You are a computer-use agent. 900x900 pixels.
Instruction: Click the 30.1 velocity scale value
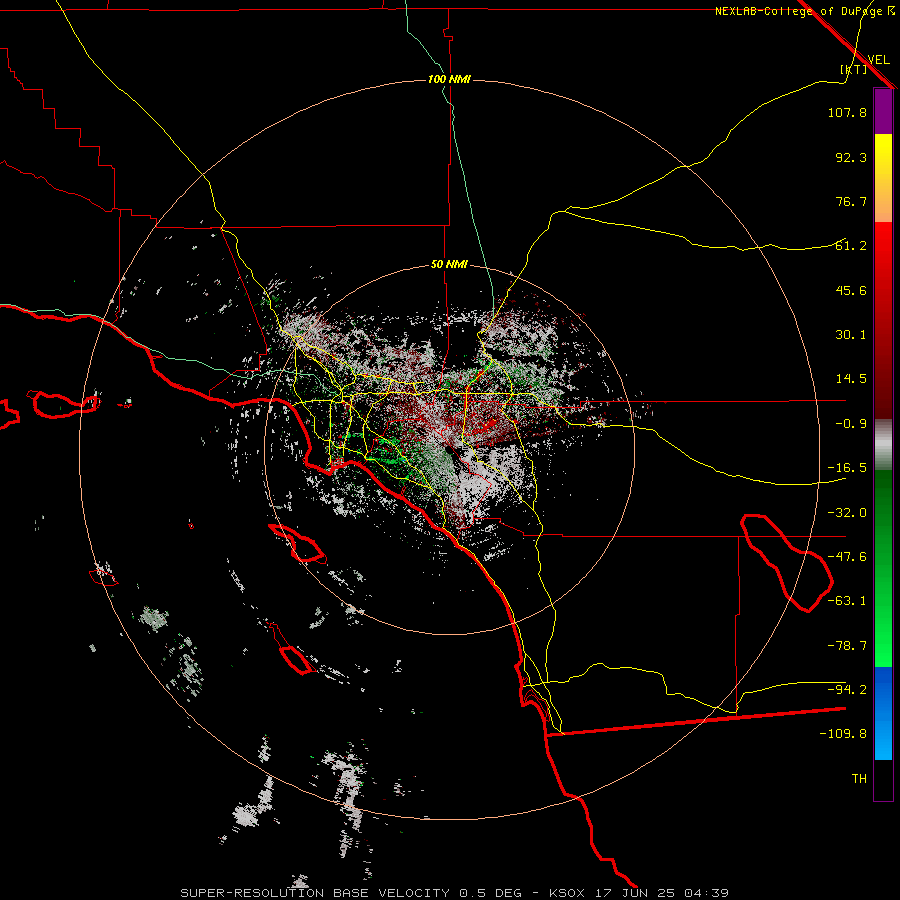pos(851,335)
